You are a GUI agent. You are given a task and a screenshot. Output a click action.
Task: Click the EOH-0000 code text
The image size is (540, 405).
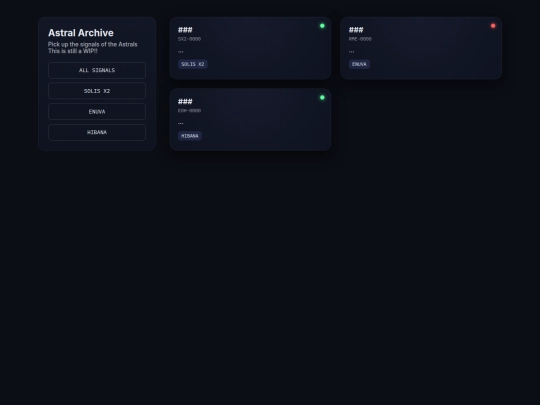189,111
